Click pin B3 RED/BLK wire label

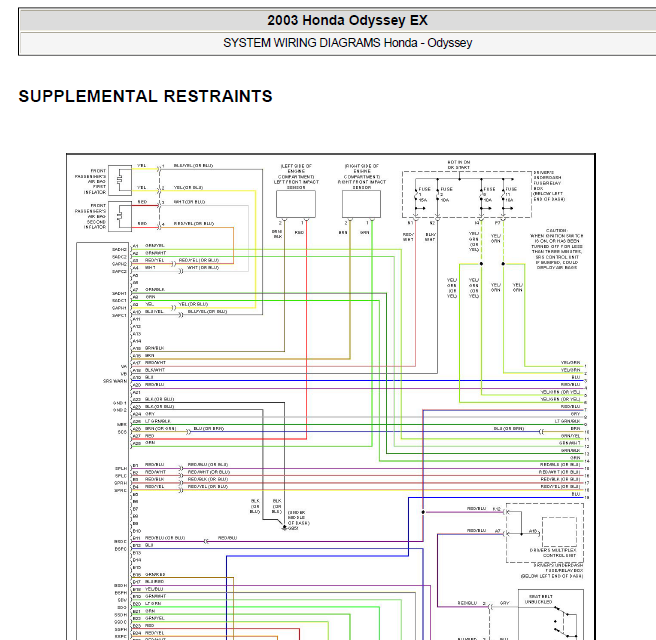154,479
